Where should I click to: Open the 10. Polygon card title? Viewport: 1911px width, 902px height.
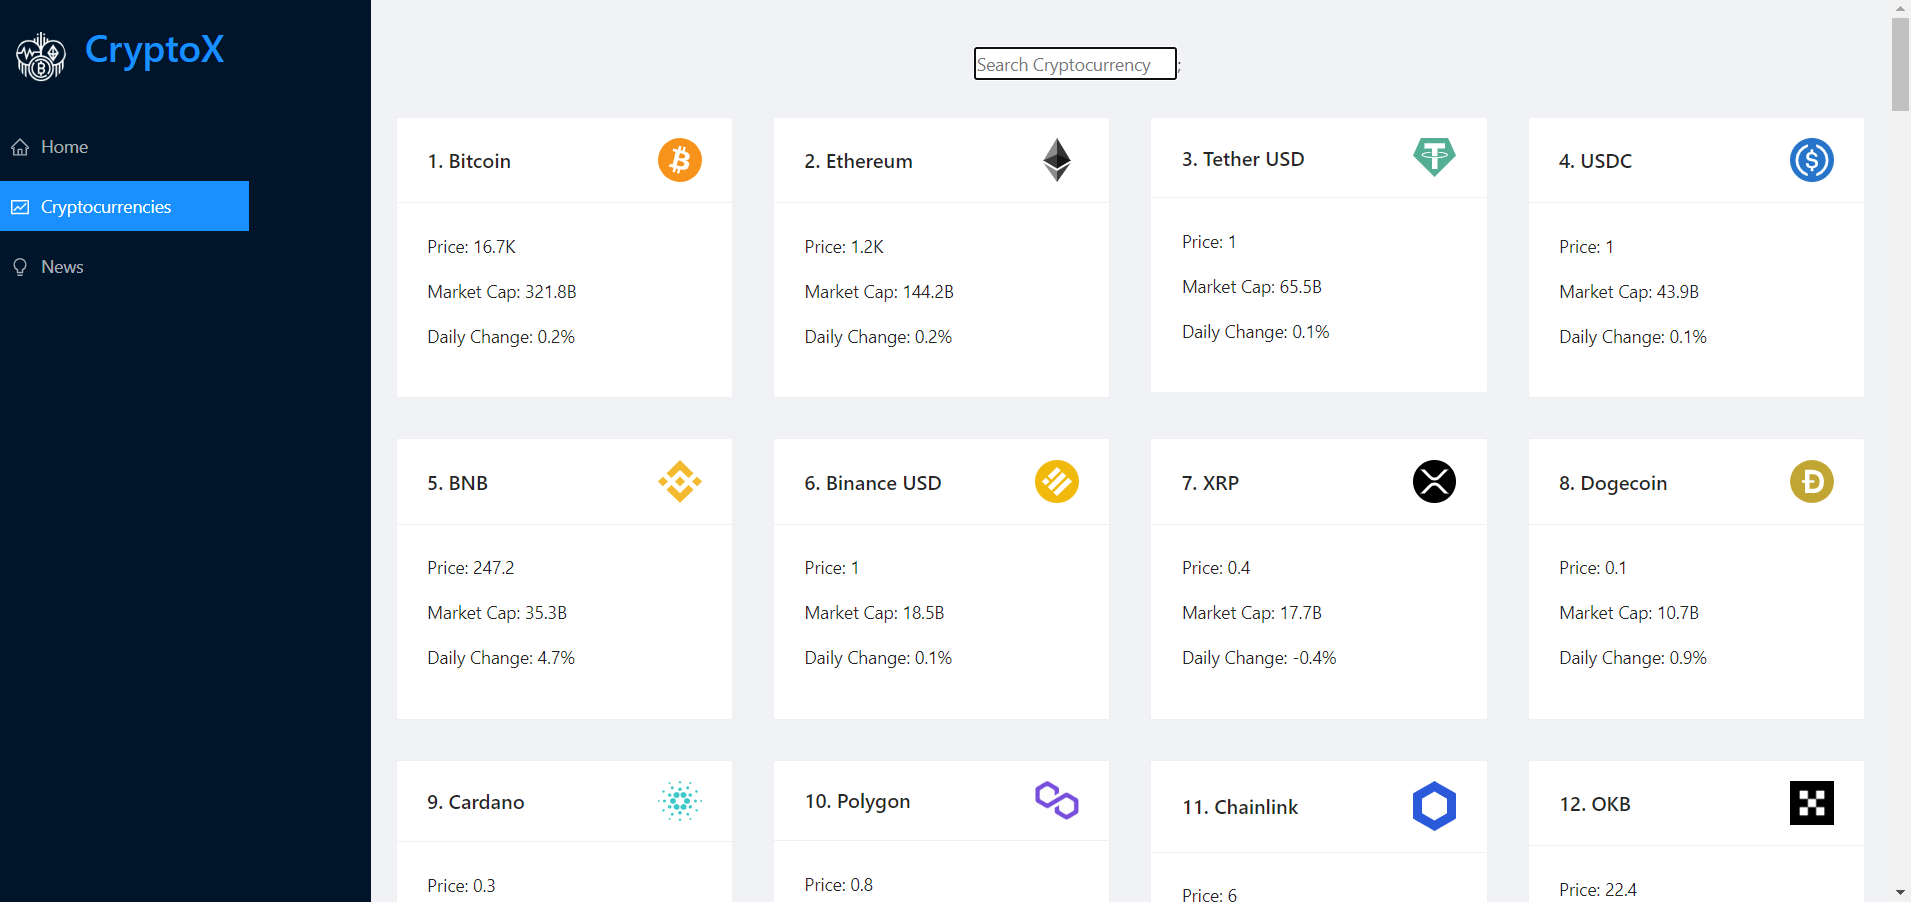[857, 801]
